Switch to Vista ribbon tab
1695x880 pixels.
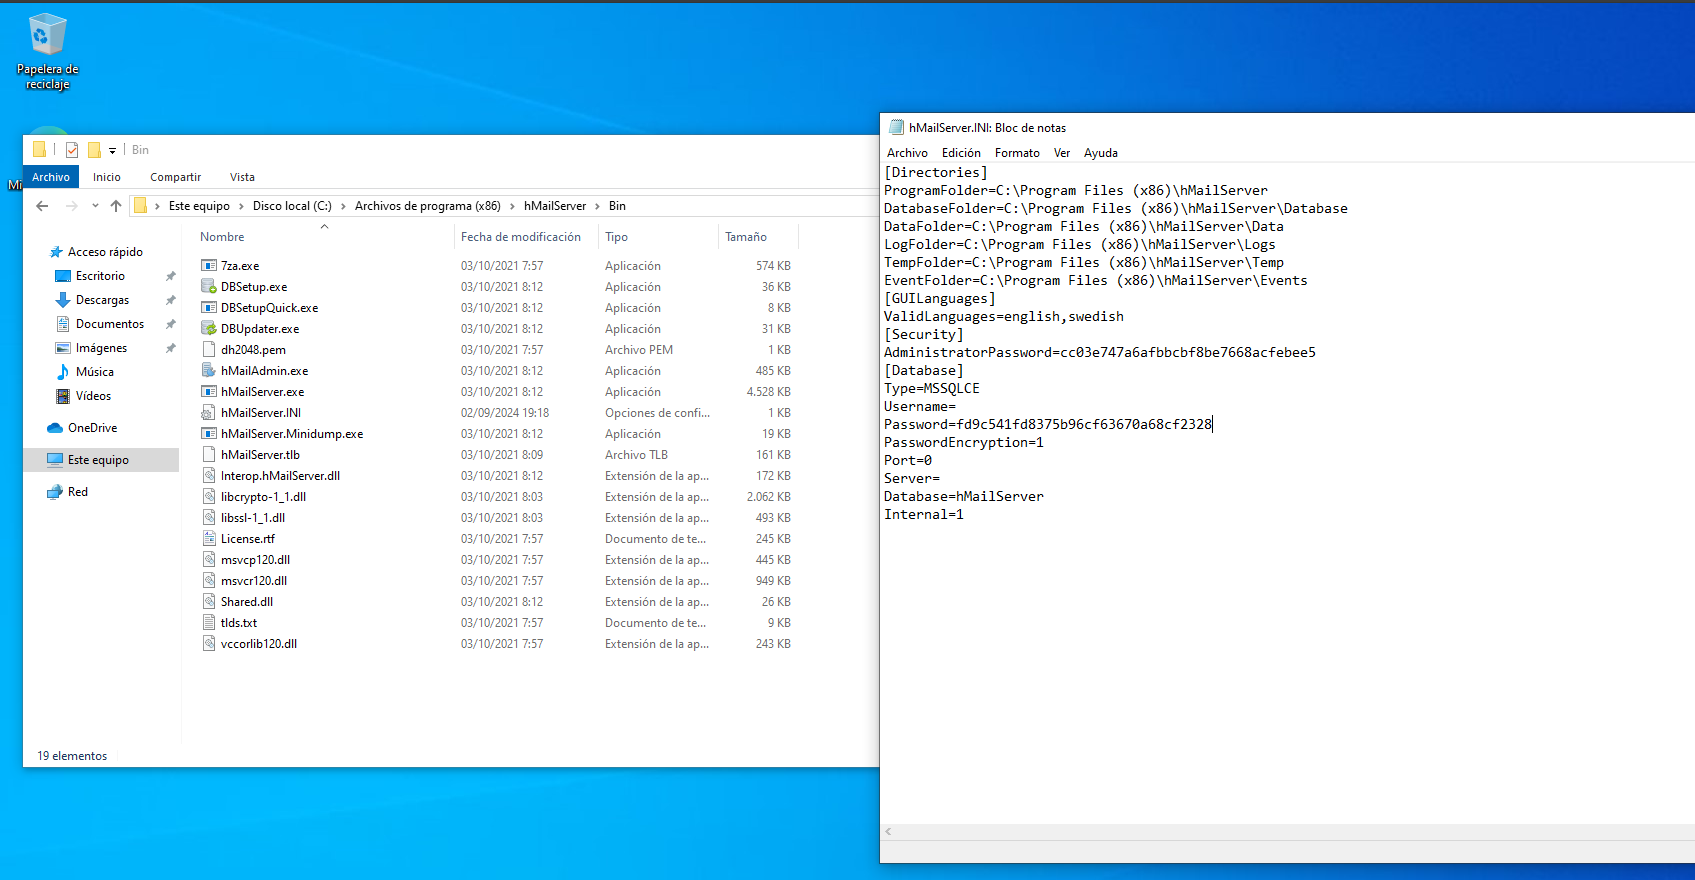(242, 177)
